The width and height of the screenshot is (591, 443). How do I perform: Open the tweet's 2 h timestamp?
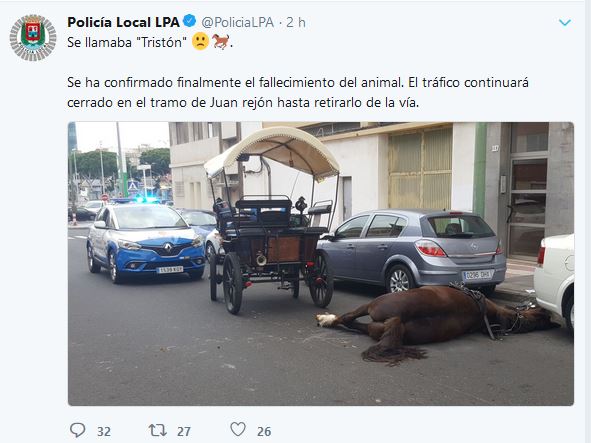(296, 22)
